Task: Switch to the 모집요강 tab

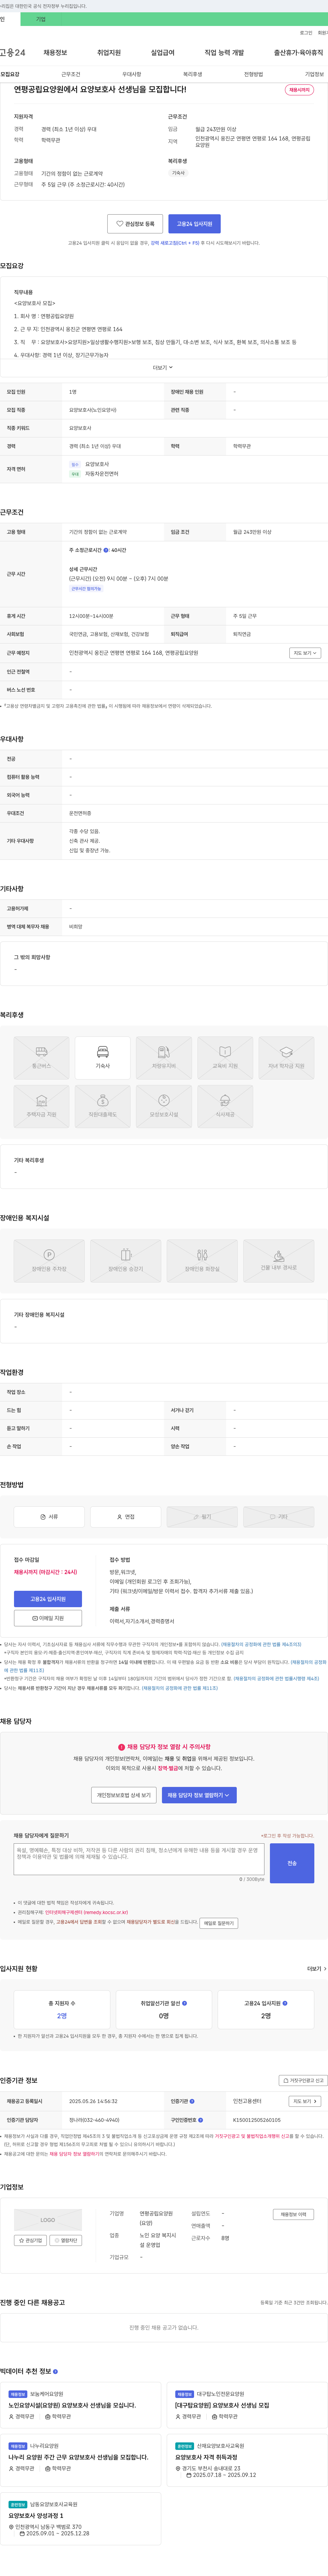Action: 10,74
